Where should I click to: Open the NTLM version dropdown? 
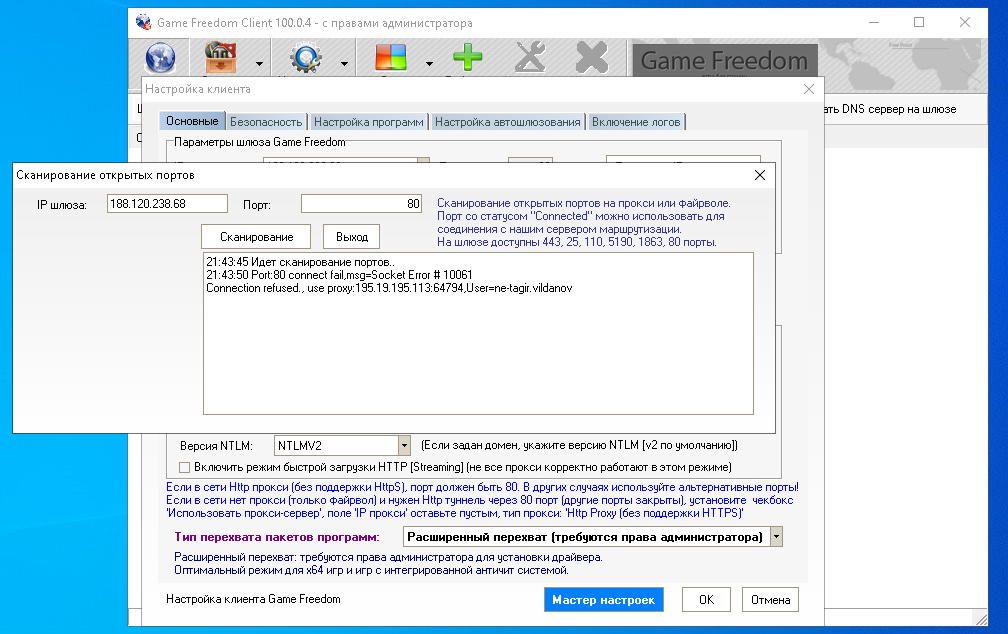404,445
